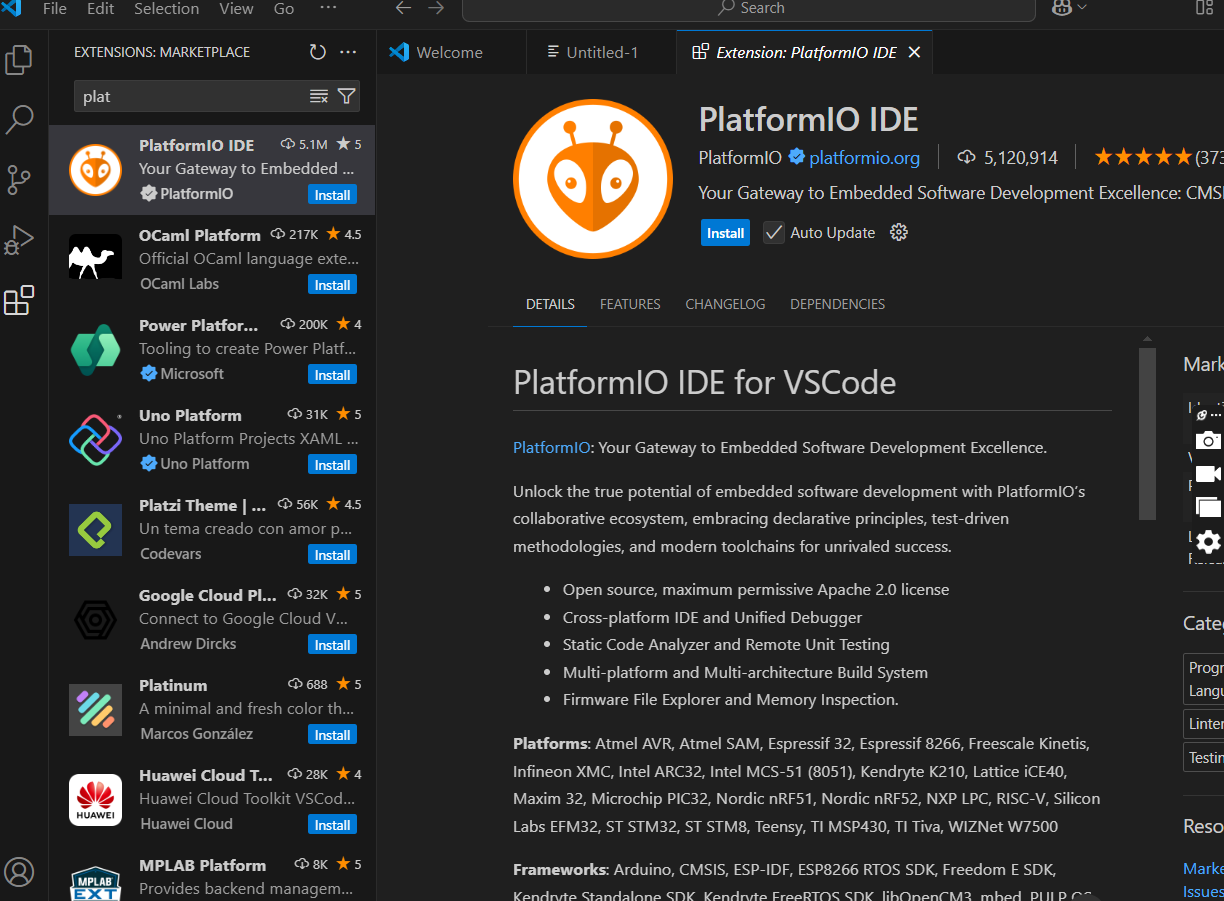Expand the Copilot dropdown chevron
Image resolution: width=1224 pixels, height=901 pixels.
[x=1081, y=8]
